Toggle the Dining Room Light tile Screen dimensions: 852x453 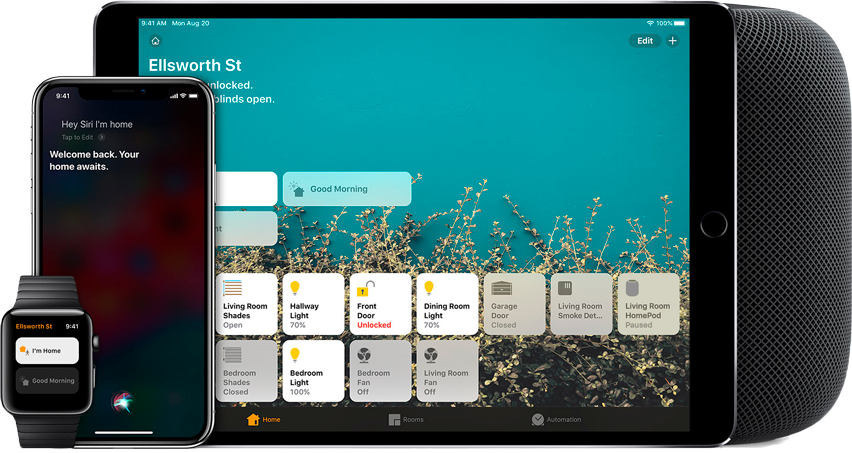tap(447, 304)
